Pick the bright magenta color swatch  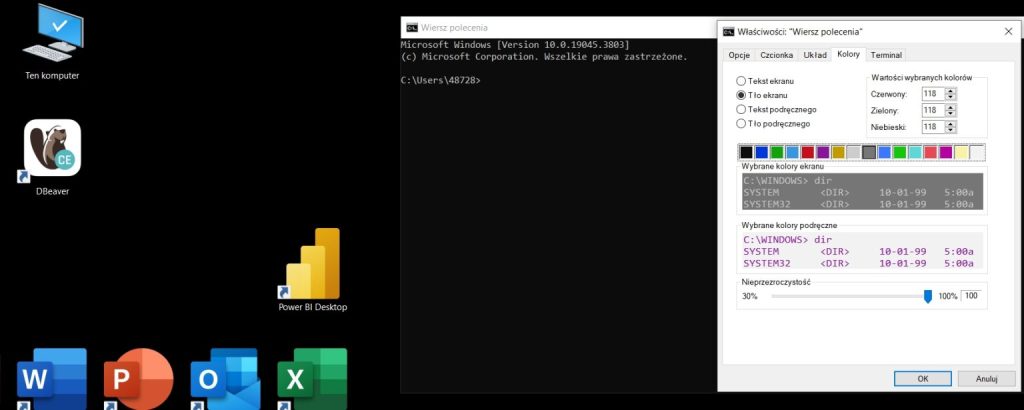click(946, 152)
